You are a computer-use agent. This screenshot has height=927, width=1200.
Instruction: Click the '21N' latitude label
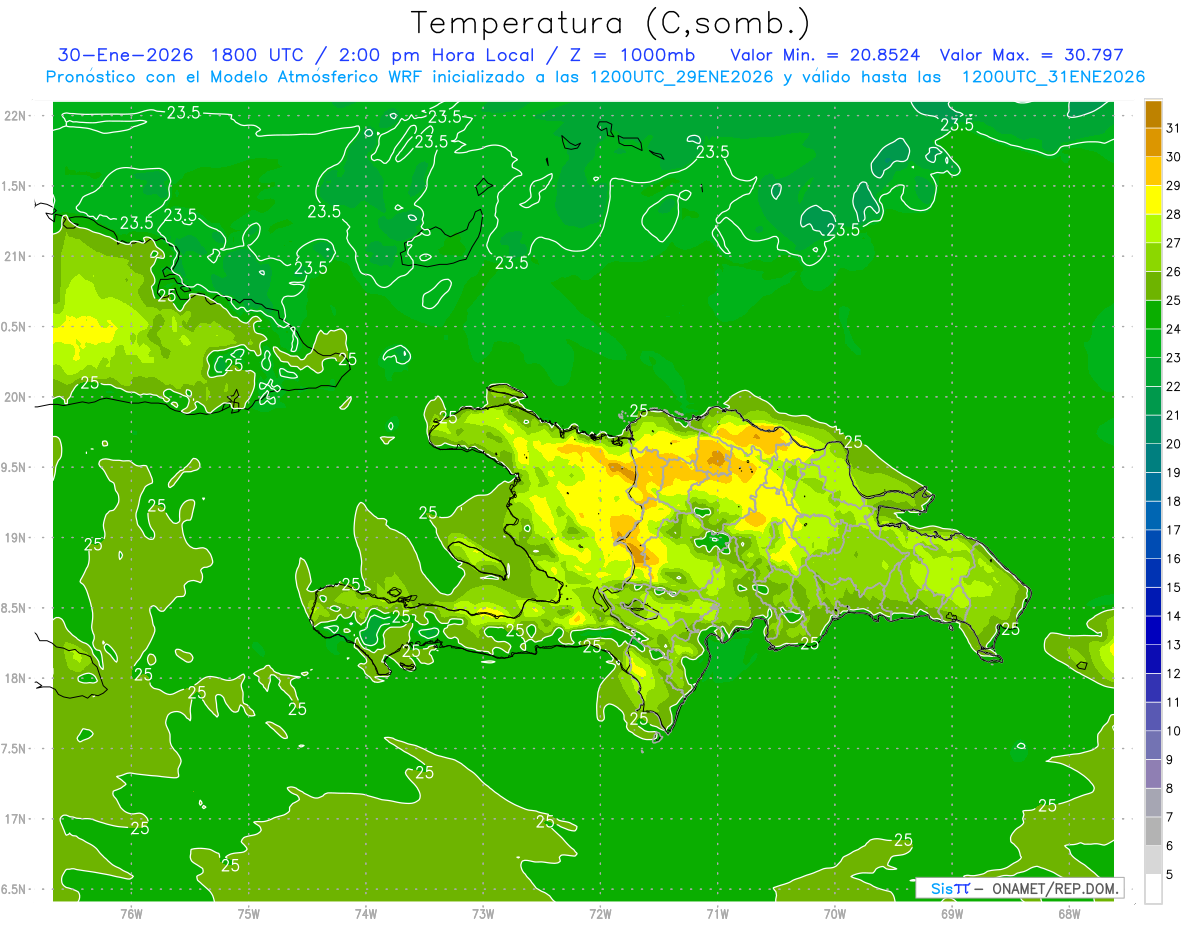[16, 256]
